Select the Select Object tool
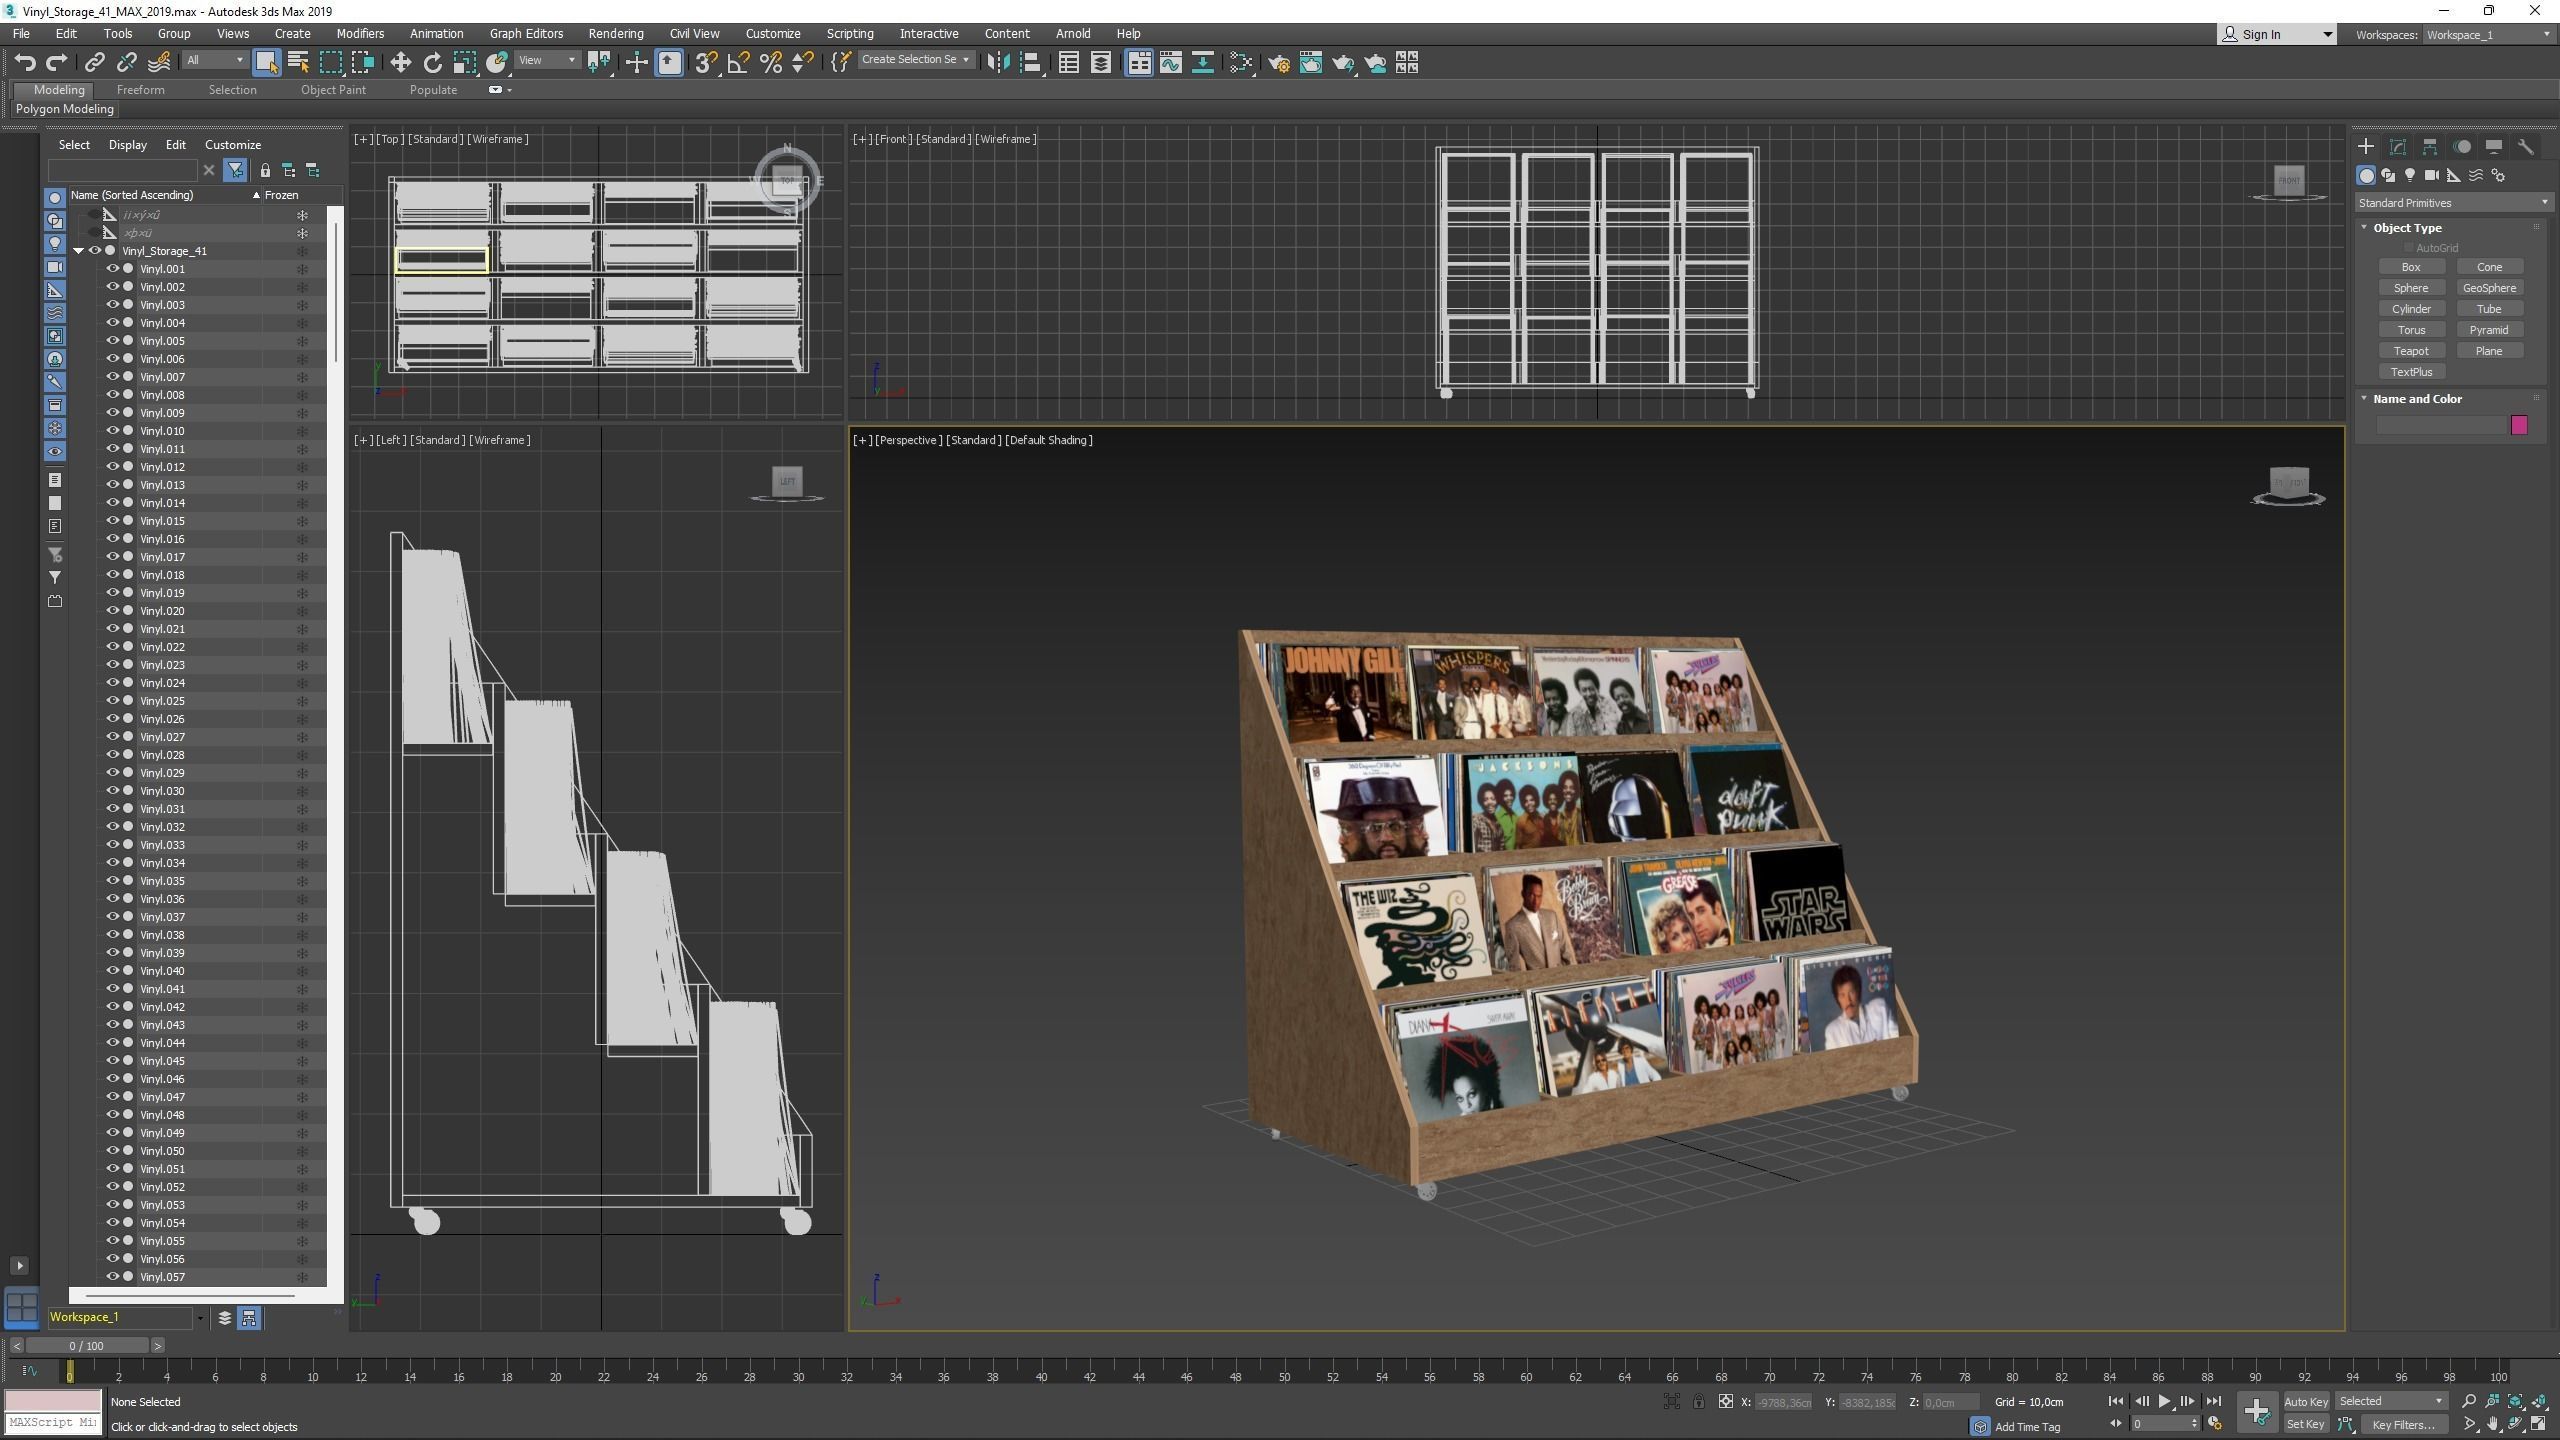Image resolution: width=2560 pixels, height=1440 pixels. 266,63
